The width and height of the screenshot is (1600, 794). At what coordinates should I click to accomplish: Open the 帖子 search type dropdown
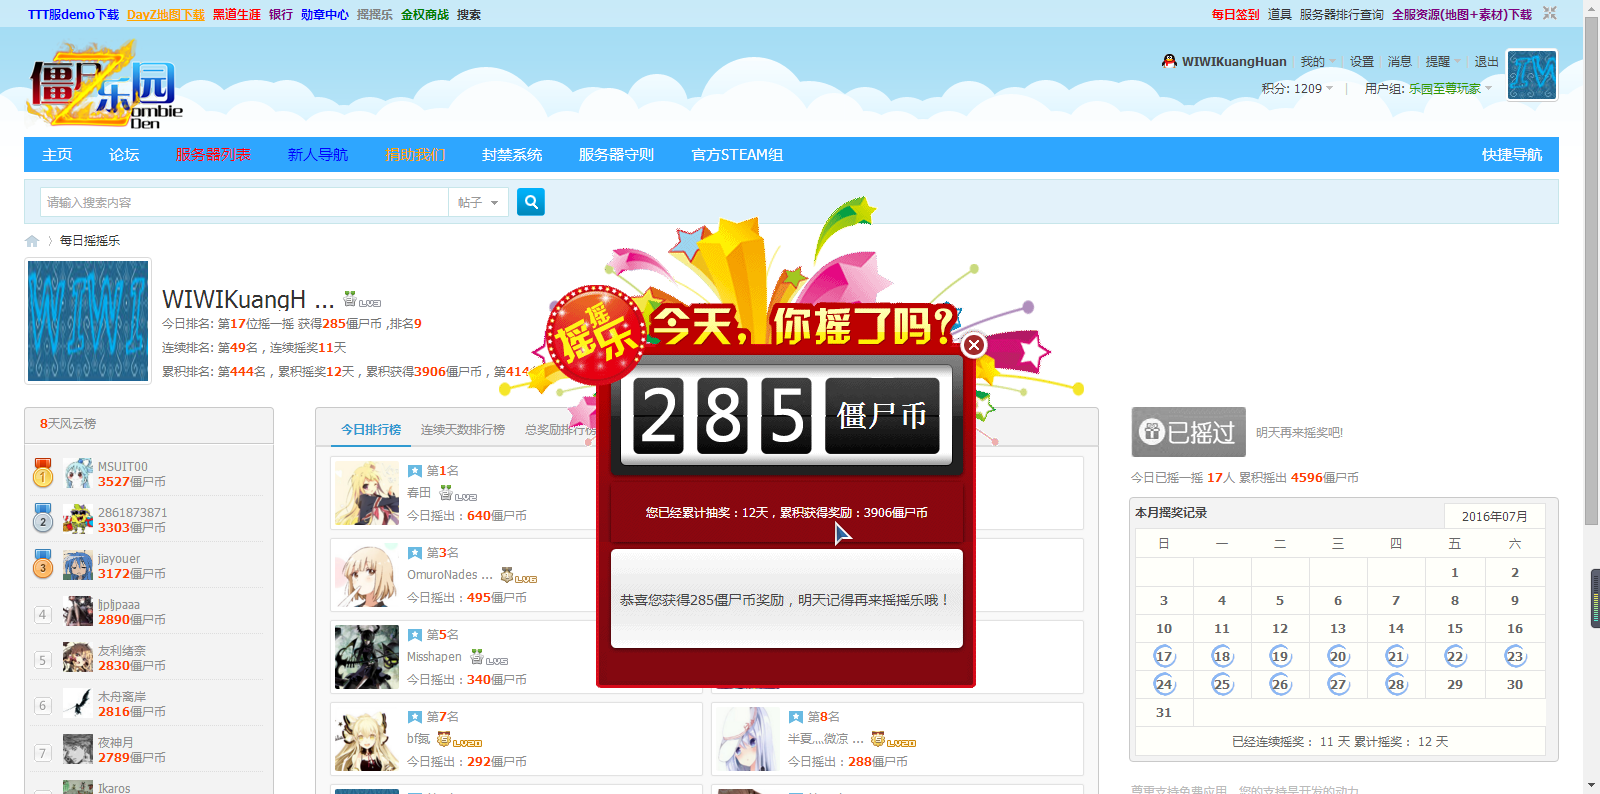pos(478,202)
